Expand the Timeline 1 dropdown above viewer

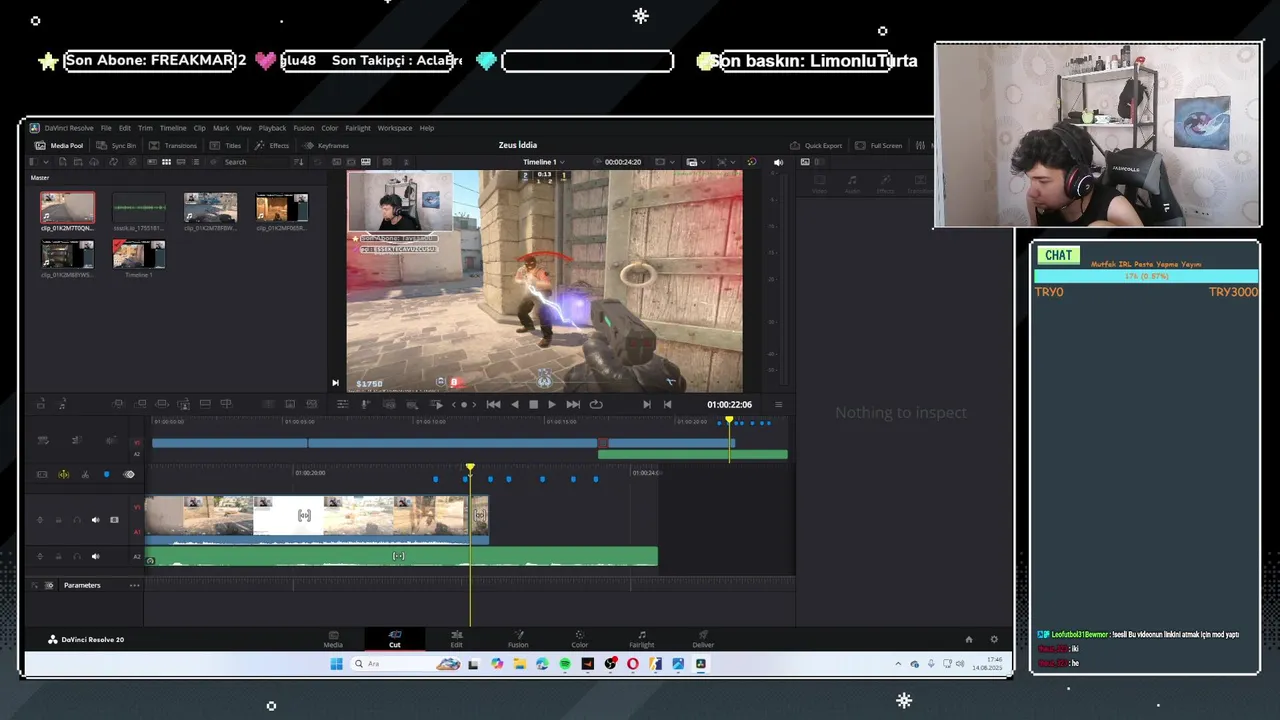click(543, 162)
